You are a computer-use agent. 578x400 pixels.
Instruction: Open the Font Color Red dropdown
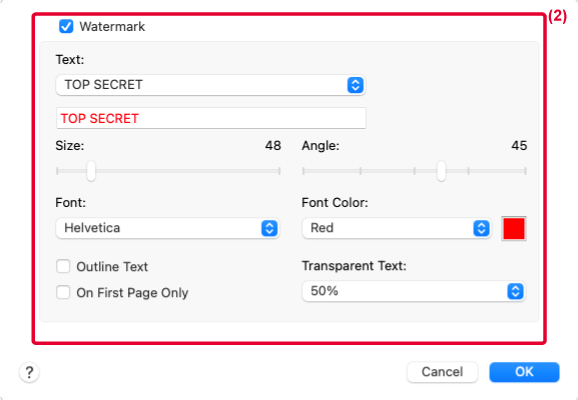pyautogui.click(x=397, y=228)
